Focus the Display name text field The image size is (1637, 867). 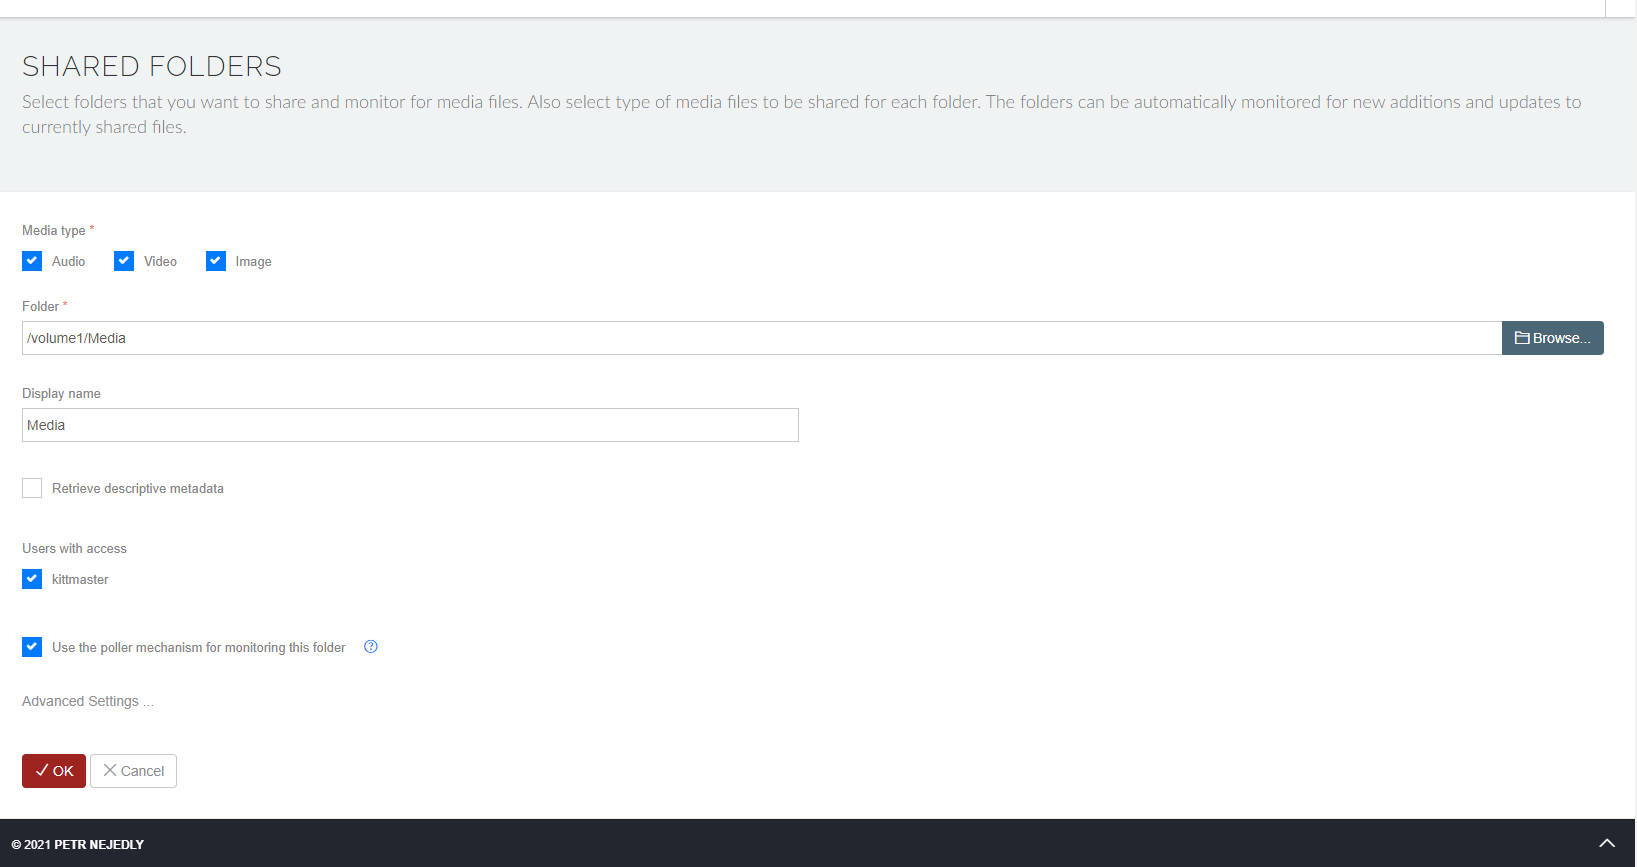click(x=410, y=425)
